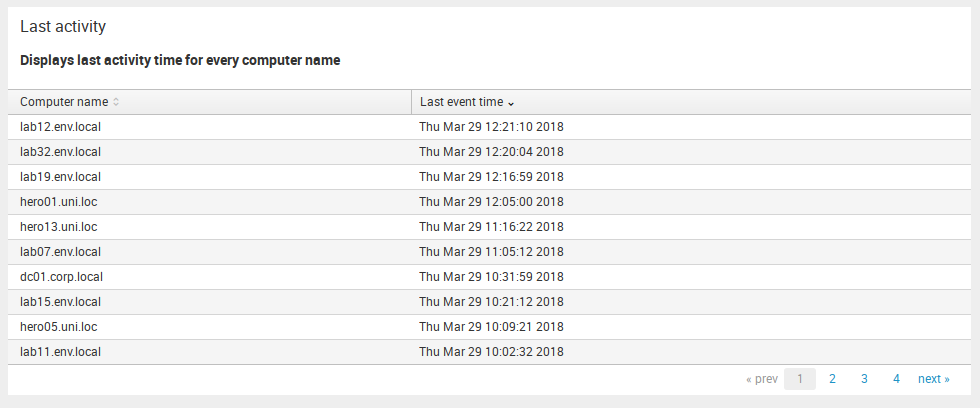Sort by Computer name column icon

coord(116,102)
